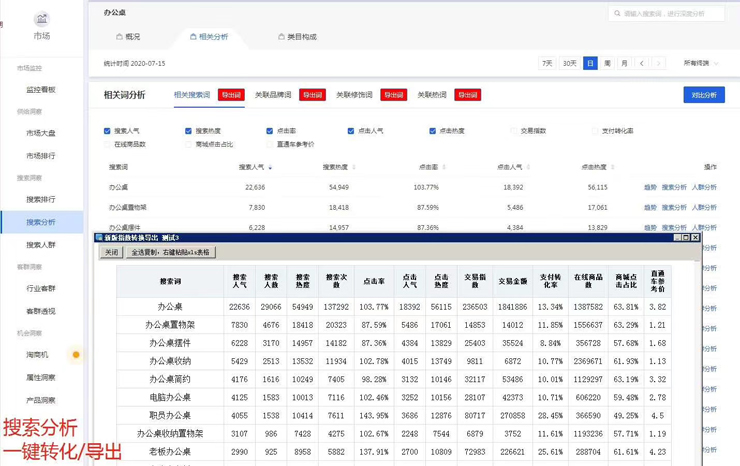Open 市场大盘 in the sidebar

pos(41,133)
